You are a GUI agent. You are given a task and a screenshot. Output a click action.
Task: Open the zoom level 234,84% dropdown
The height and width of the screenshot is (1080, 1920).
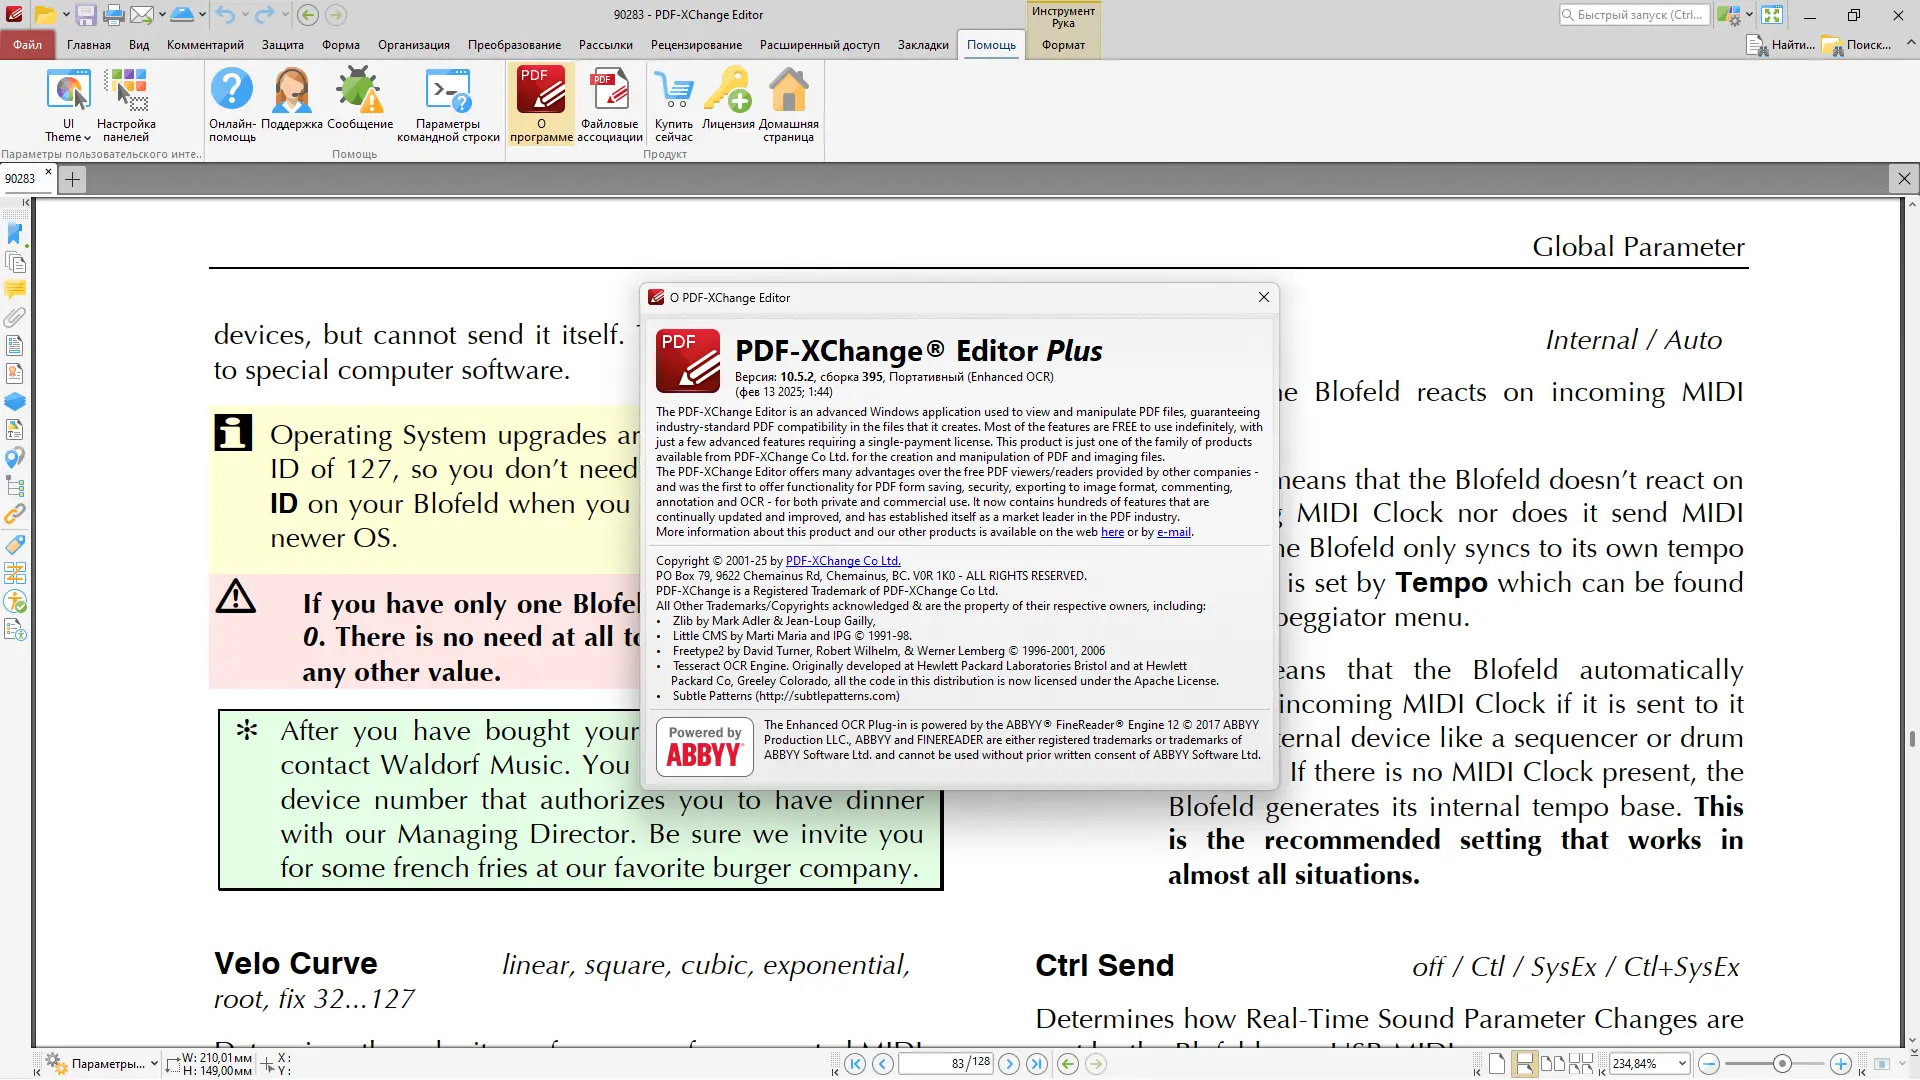(1683, 1064)
